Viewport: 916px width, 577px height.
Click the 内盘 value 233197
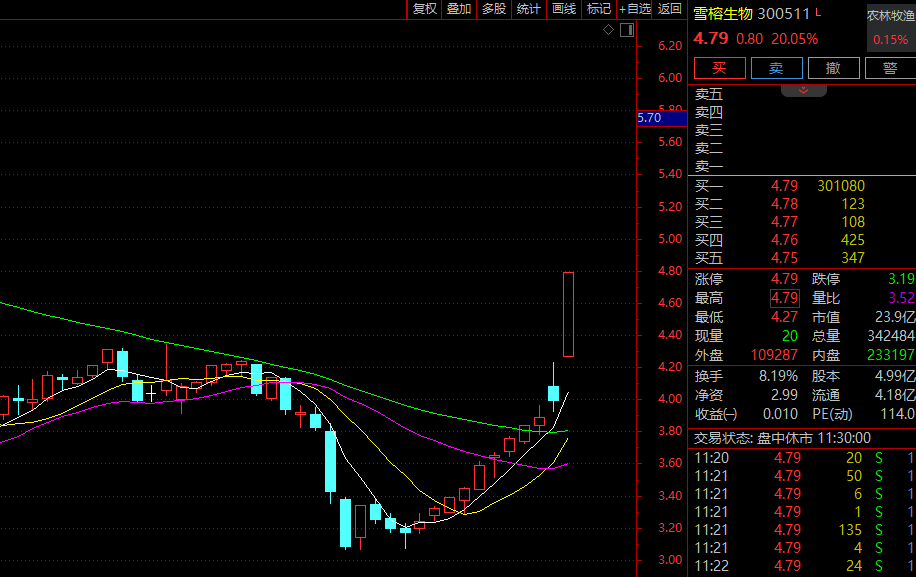(x=891, y=355)
